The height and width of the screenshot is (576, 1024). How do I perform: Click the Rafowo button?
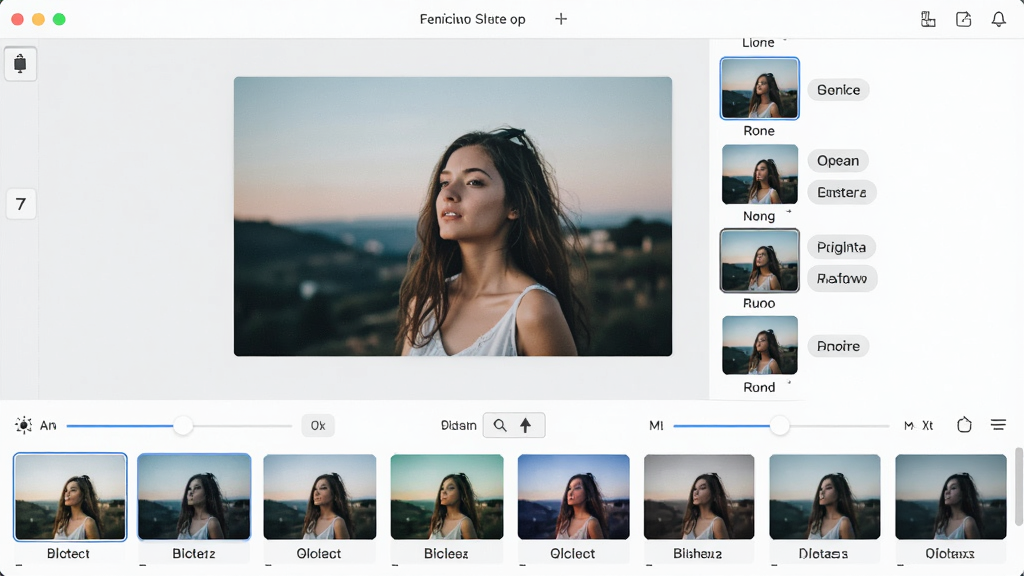point(842,279)
